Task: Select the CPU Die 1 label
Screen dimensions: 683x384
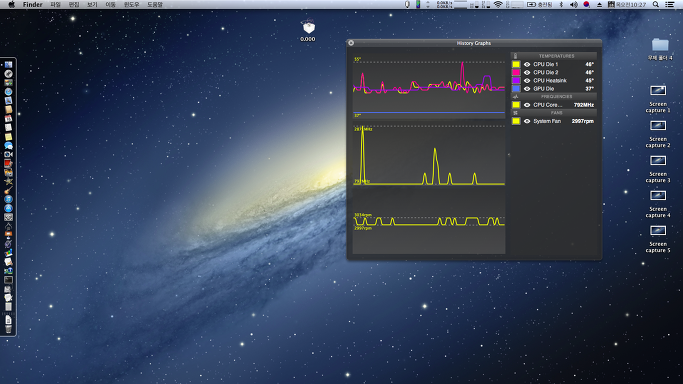Action: click(545, 64)
